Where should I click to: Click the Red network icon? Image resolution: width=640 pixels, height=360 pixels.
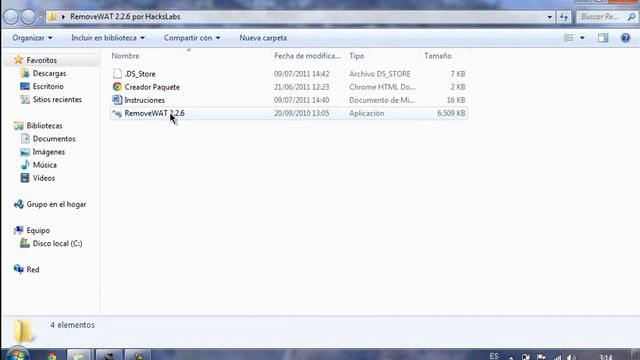[x=18, y=269]
